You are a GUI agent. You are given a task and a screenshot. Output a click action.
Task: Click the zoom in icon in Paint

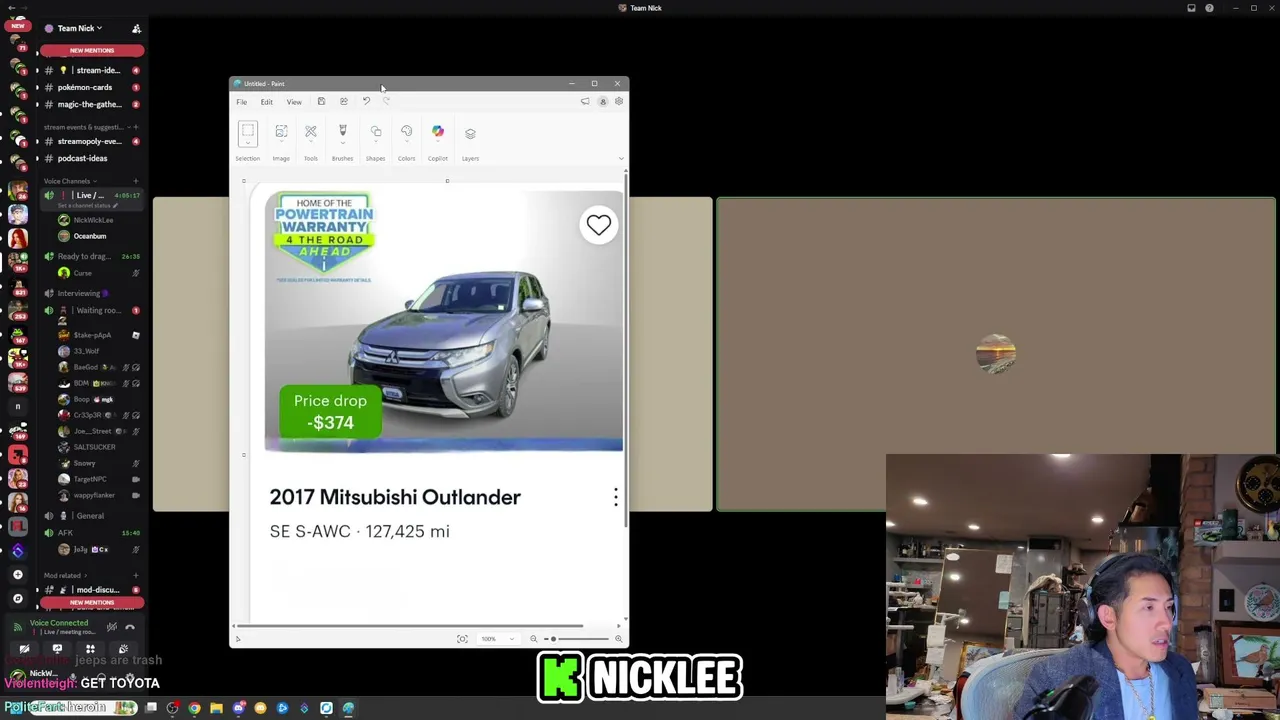[x=619, y=639]
